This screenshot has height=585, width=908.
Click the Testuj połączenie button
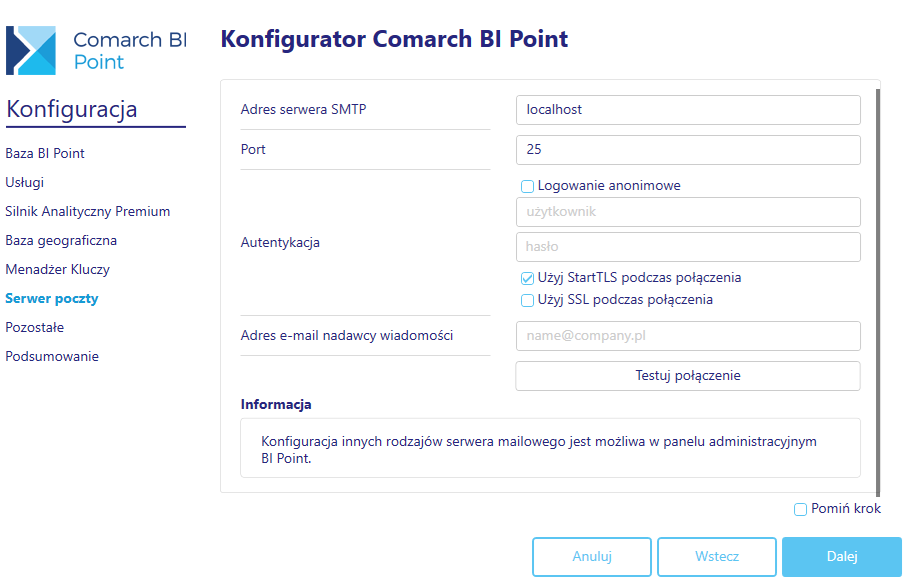coord(688,376)
